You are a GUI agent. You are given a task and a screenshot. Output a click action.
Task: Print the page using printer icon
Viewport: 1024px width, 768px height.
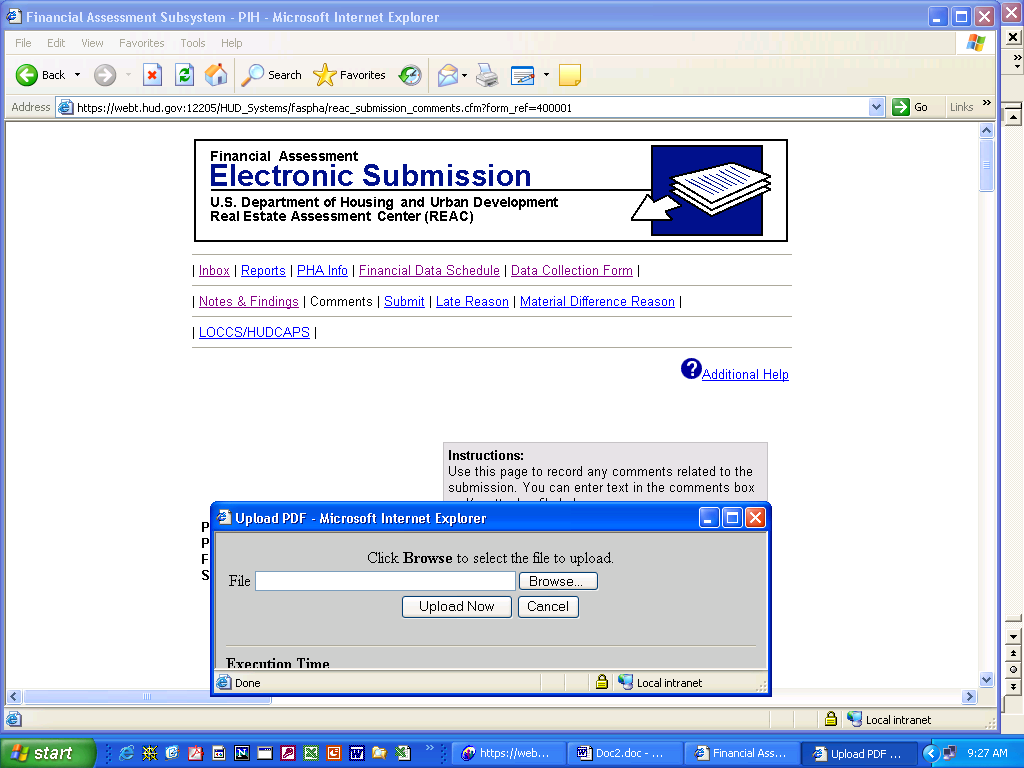tap(487, 75)
